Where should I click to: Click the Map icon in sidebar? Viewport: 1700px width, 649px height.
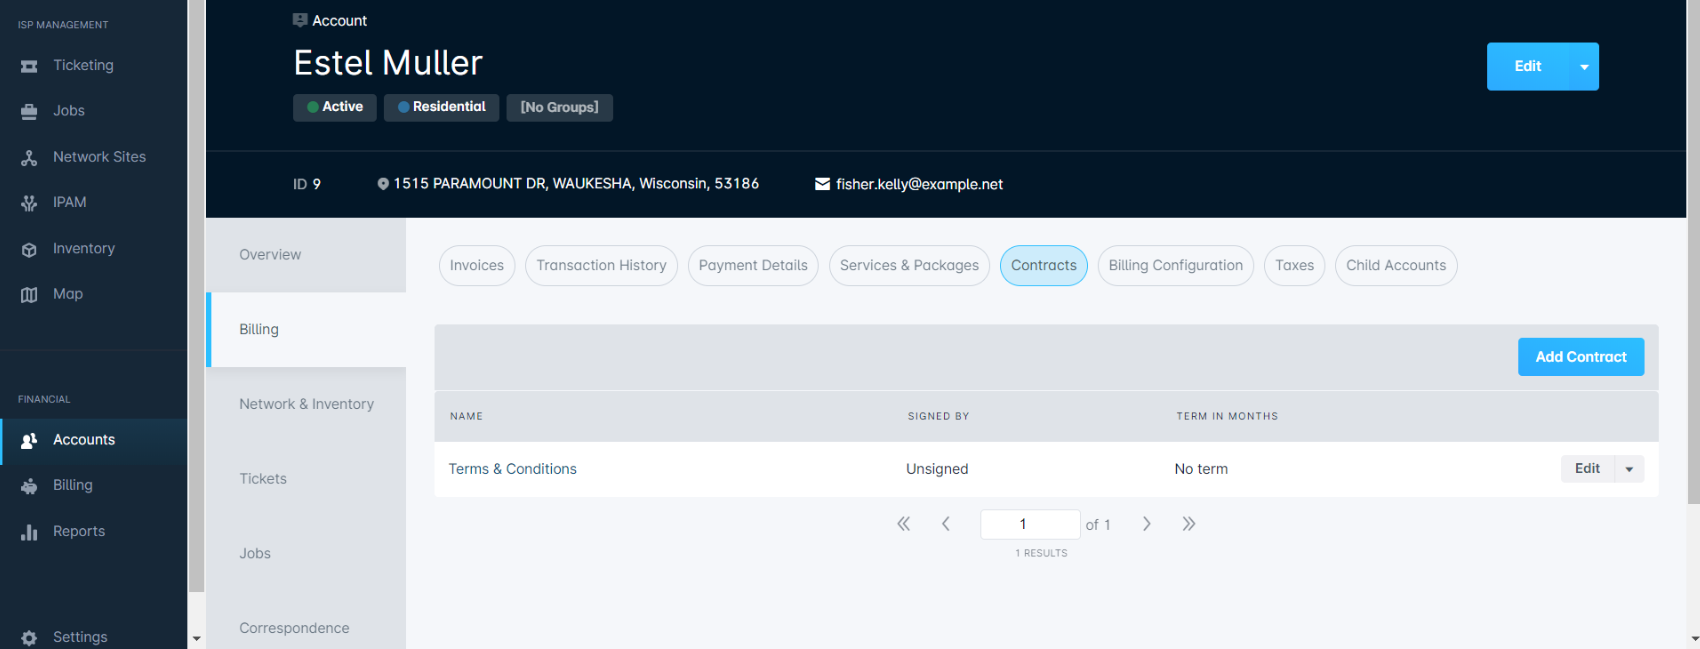(29, 294)
